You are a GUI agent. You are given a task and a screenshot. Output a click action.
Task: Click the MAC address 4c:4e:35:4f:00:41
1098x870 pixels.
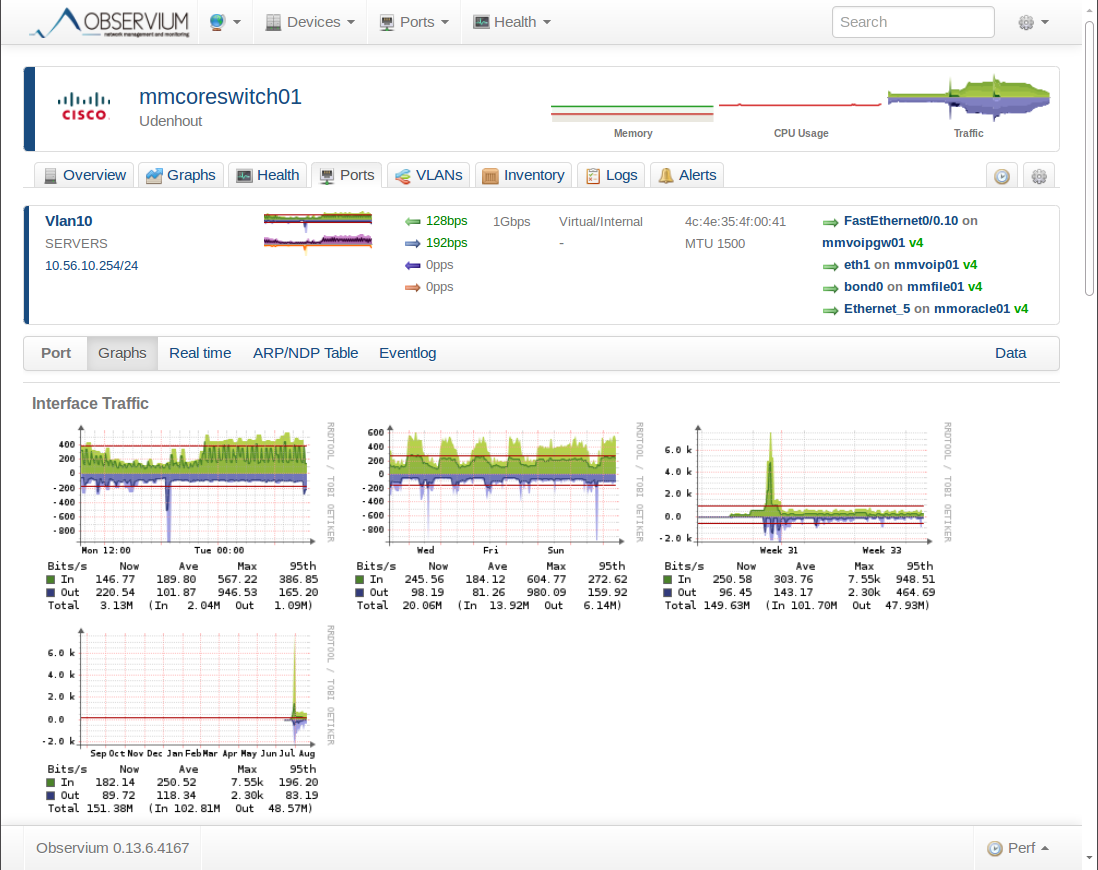point(735,221)
